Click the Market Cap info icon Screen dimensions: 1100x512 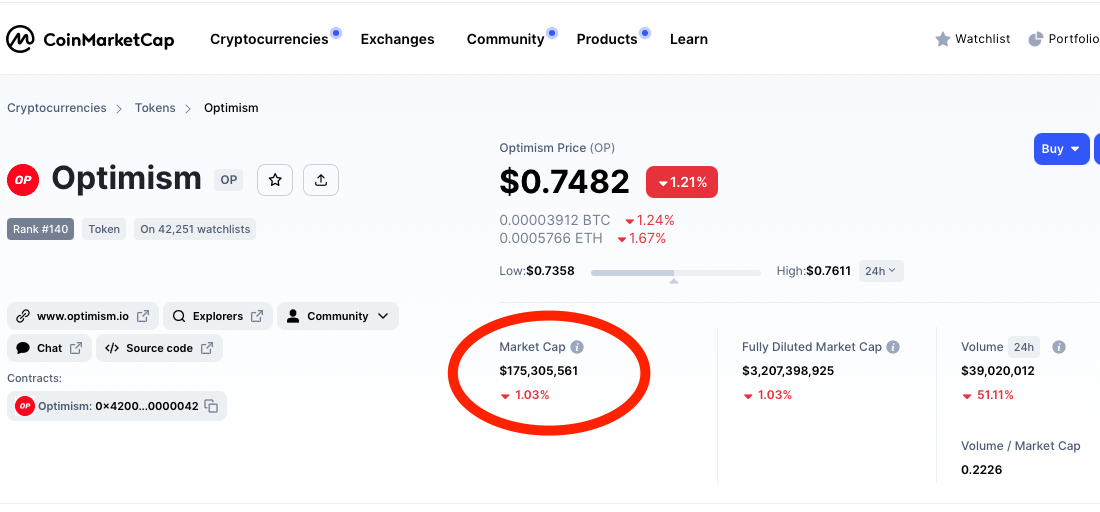coord(577,347)
